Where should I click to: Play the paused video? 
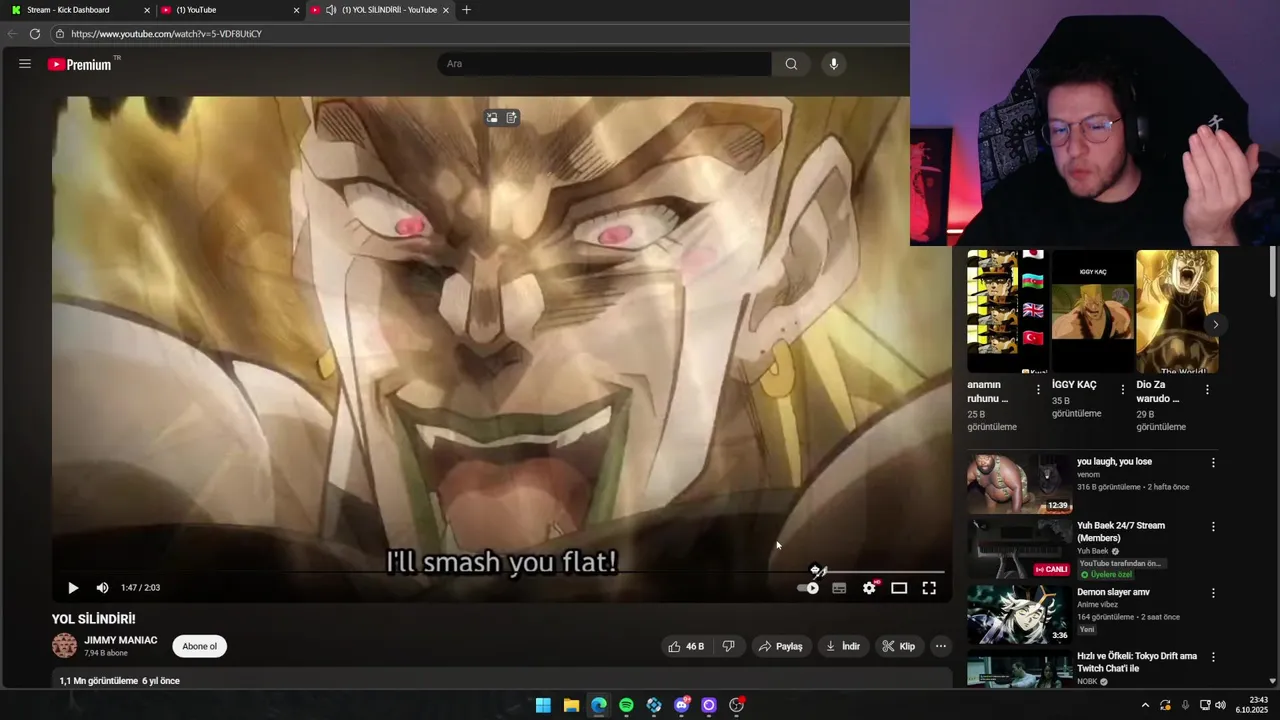pyautogui.click(x=72, y=588)
